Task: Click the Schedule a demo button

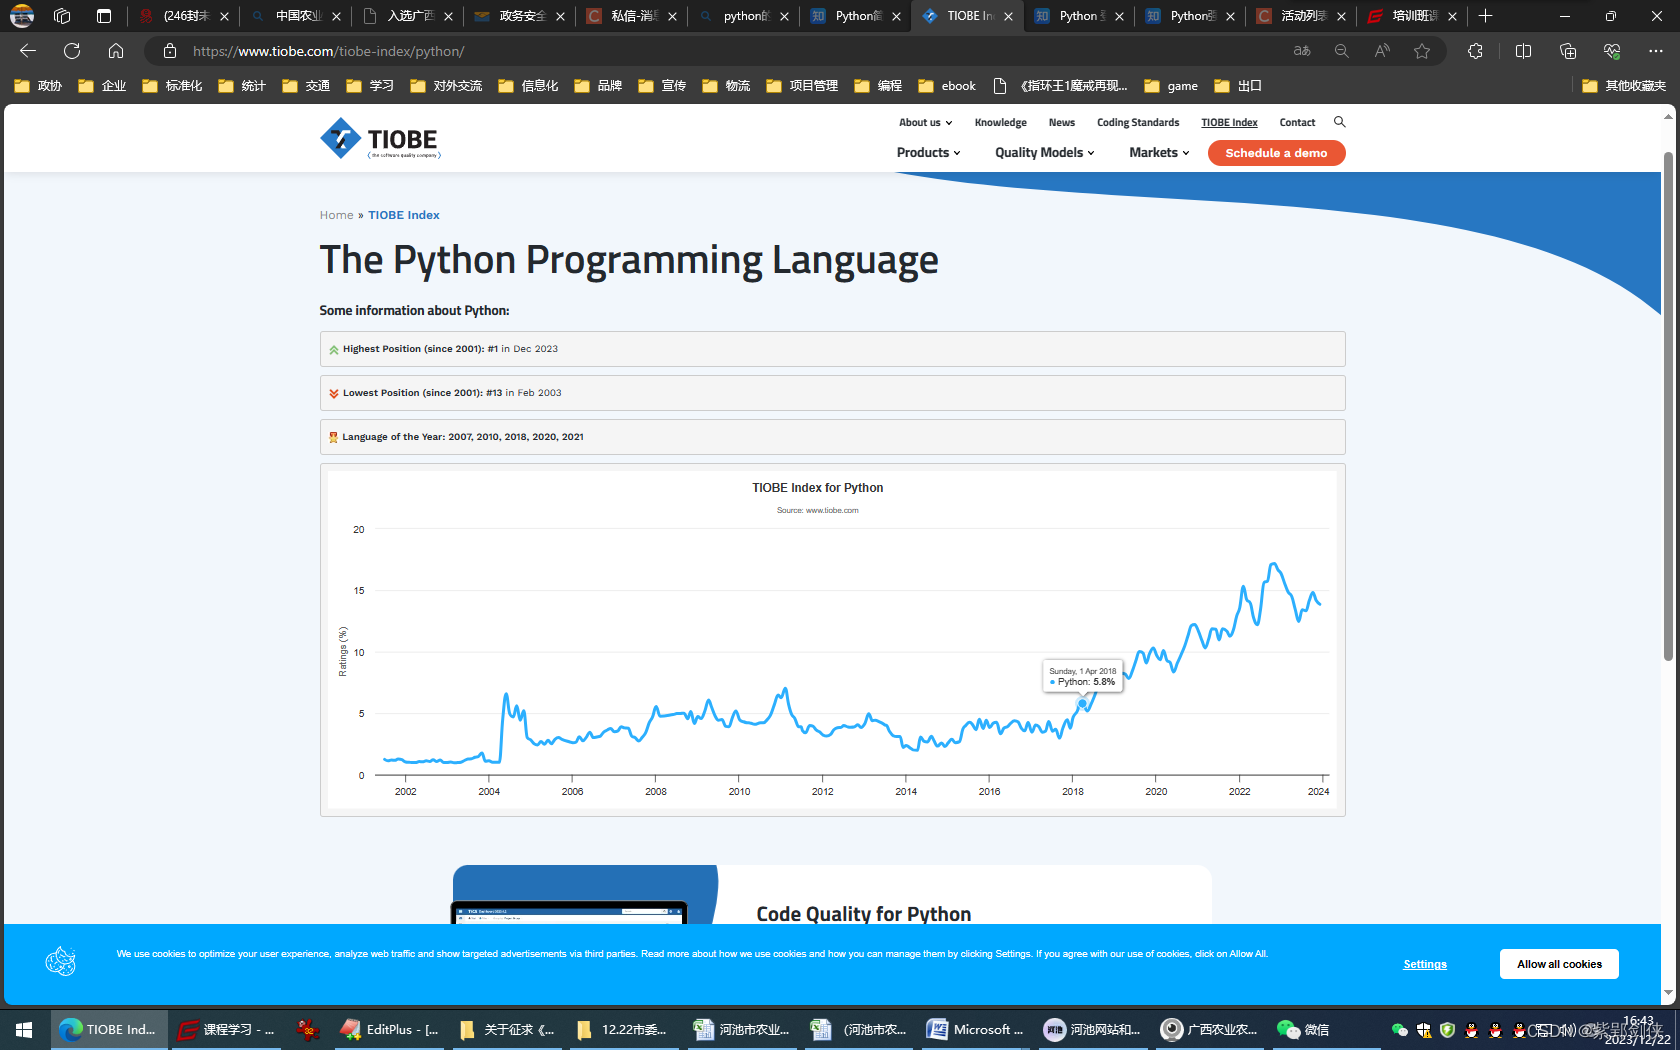Action: (1276, 153)
